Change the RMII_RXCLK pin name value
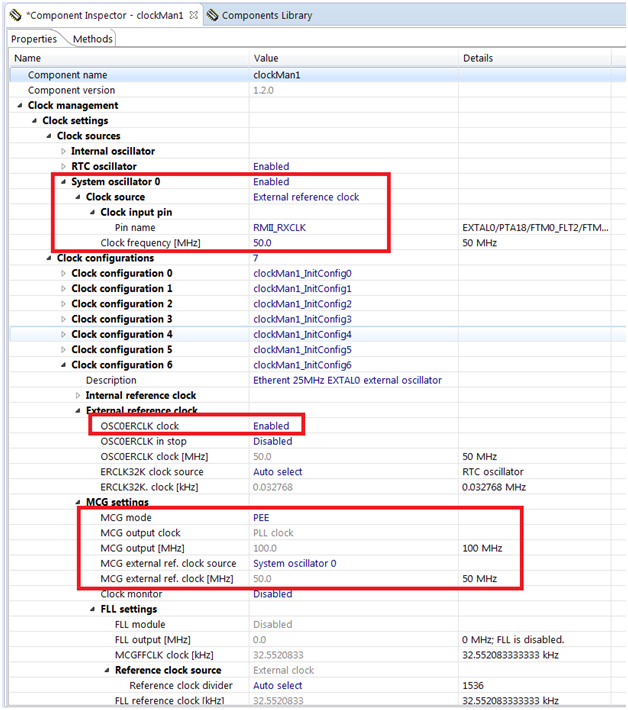The width and height of the screenshot is (628, 710). pos(279,228)
